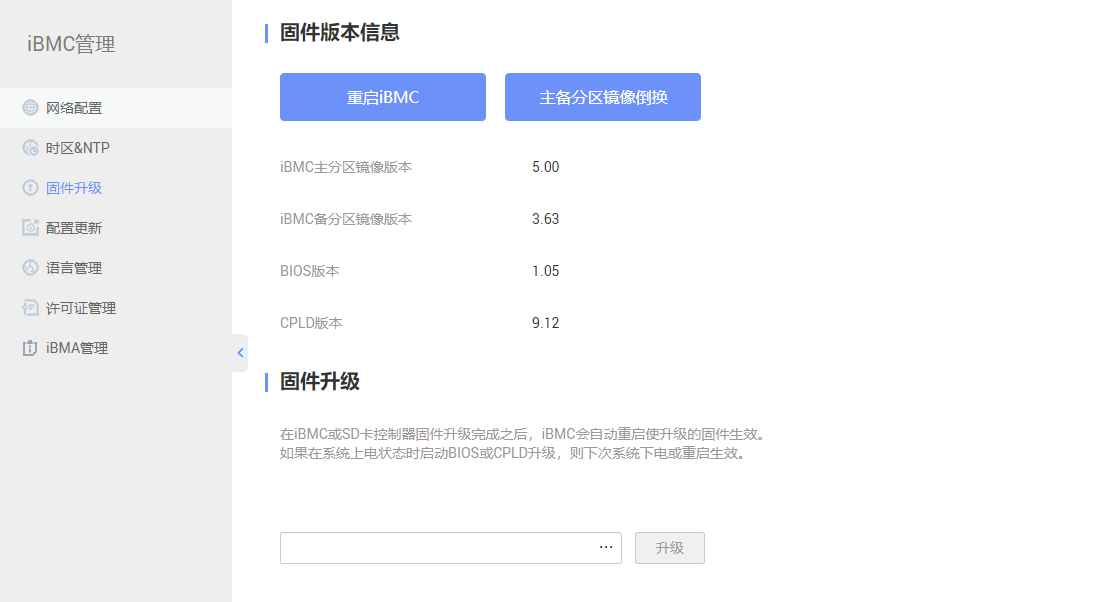Click the 升级 button
The width and height of the screenshot is (1110, 602).
click(x=670, y=548)
